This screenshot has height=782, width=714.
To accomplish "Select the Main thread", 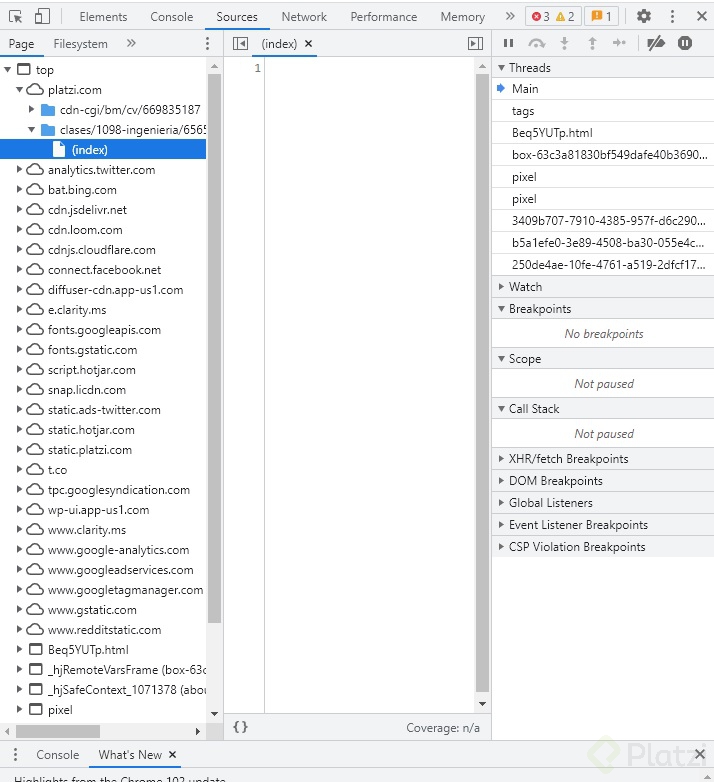I will [603, 89].
